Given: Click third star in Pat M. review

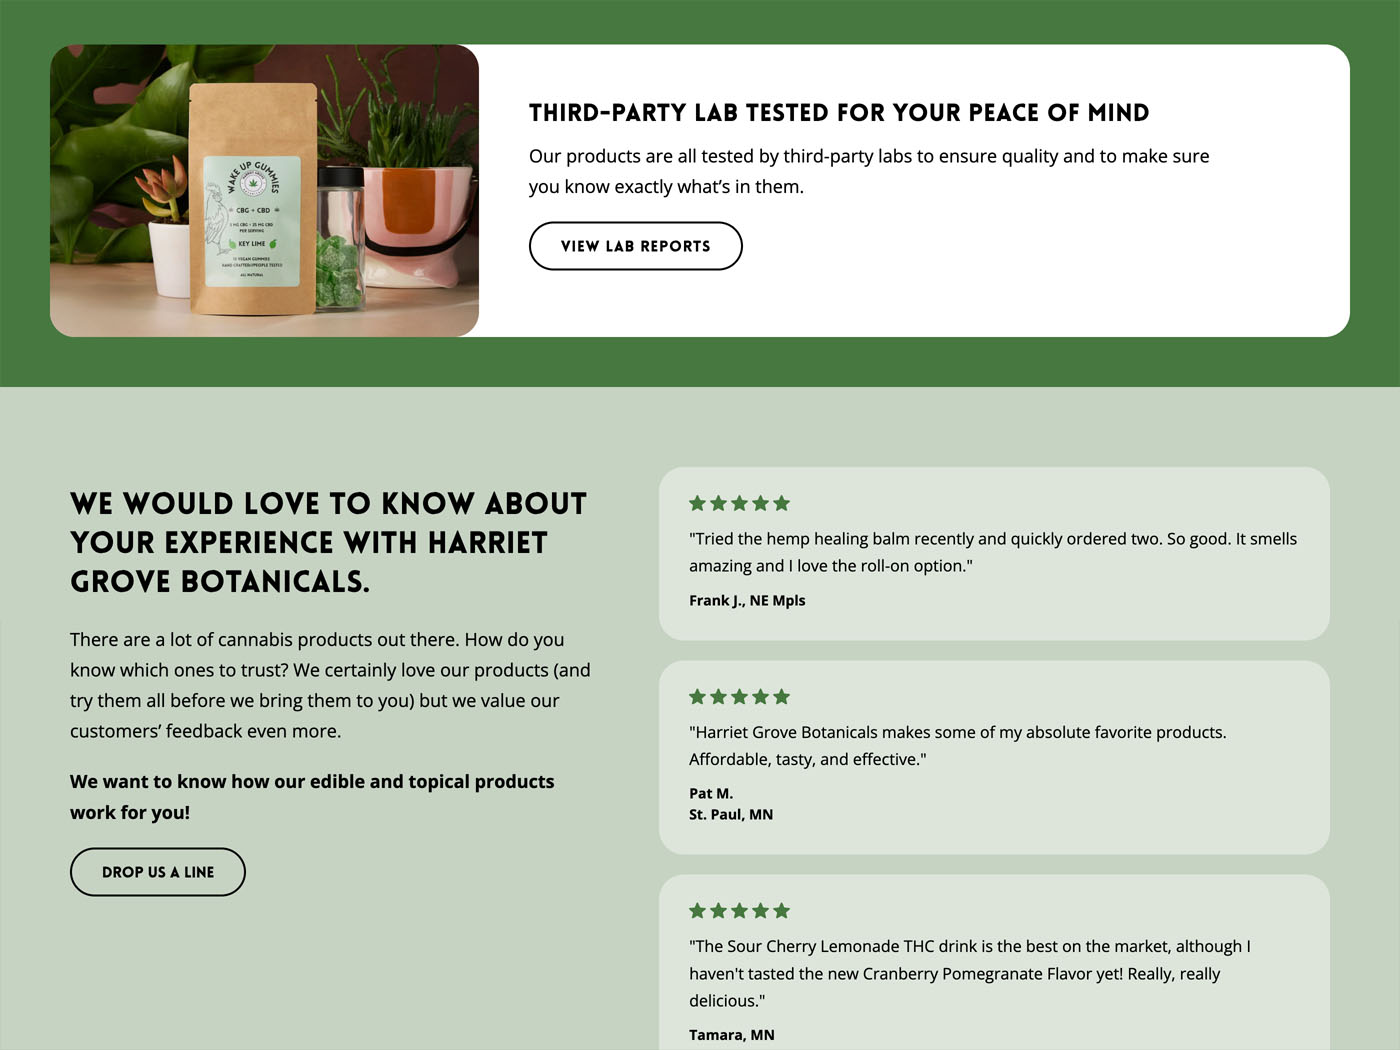Looking at the screenshot, I should point(740,696).
